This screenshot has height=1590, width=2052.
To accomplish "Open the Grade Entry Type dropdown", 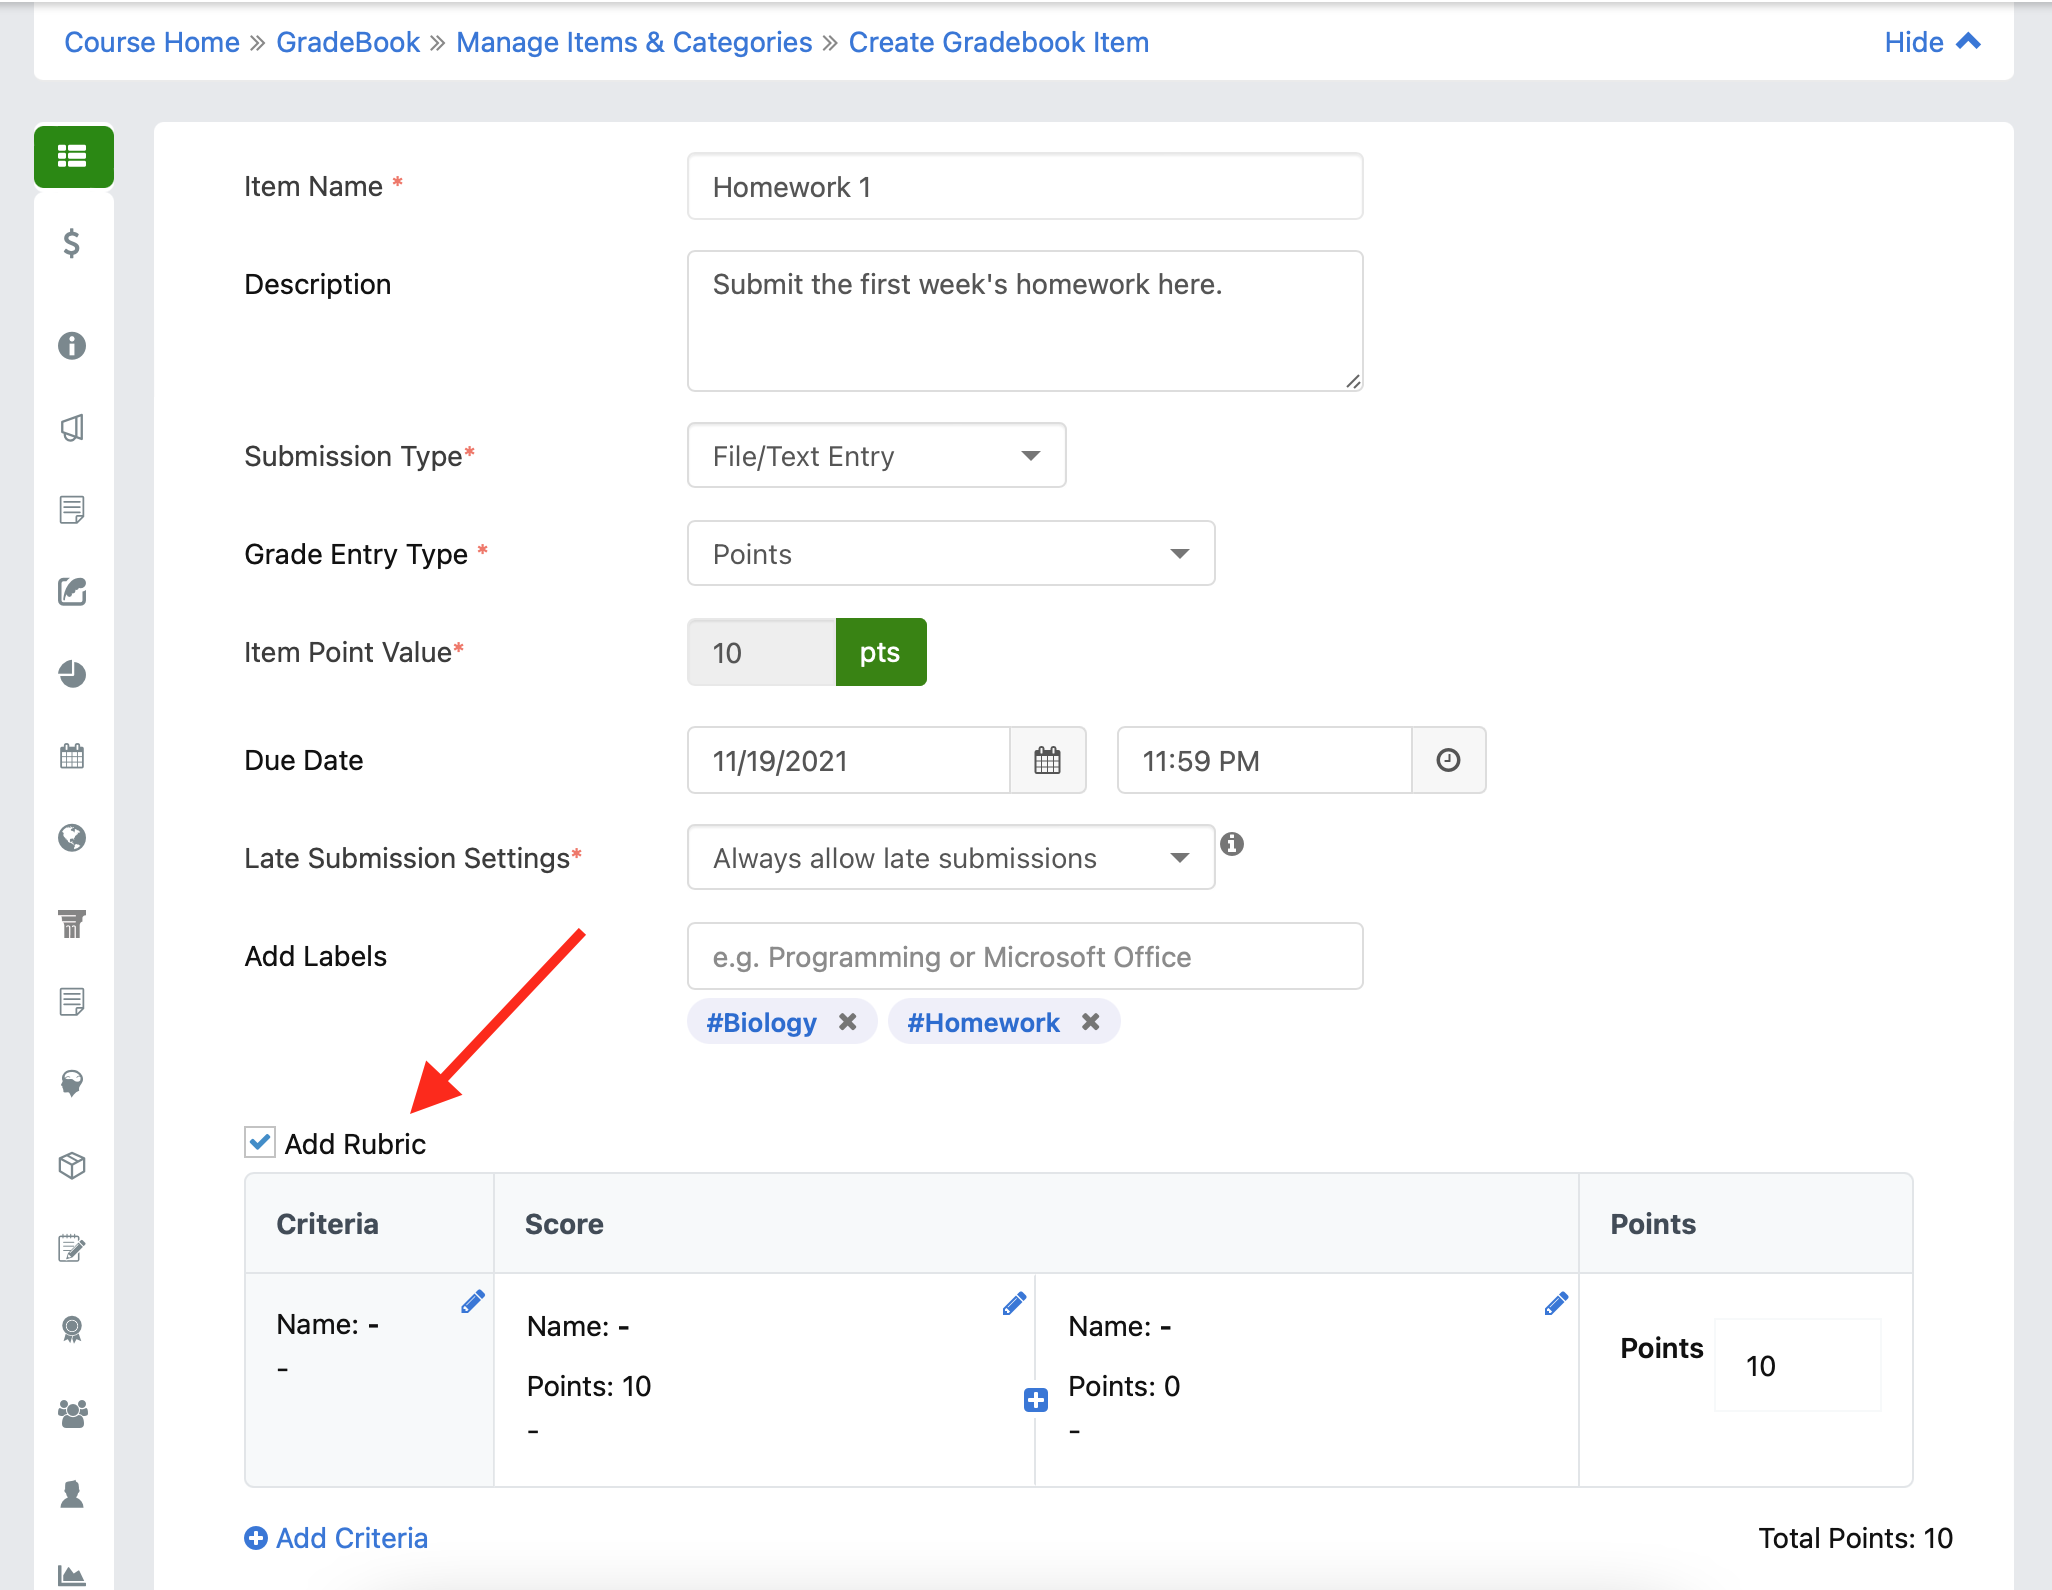I will tap(951, 554).
